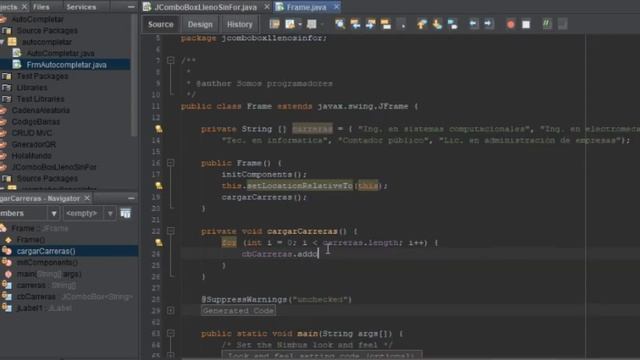
Task: Select the JComboBoxLlenoSinFor project node
Action: [x=54, y=167]
